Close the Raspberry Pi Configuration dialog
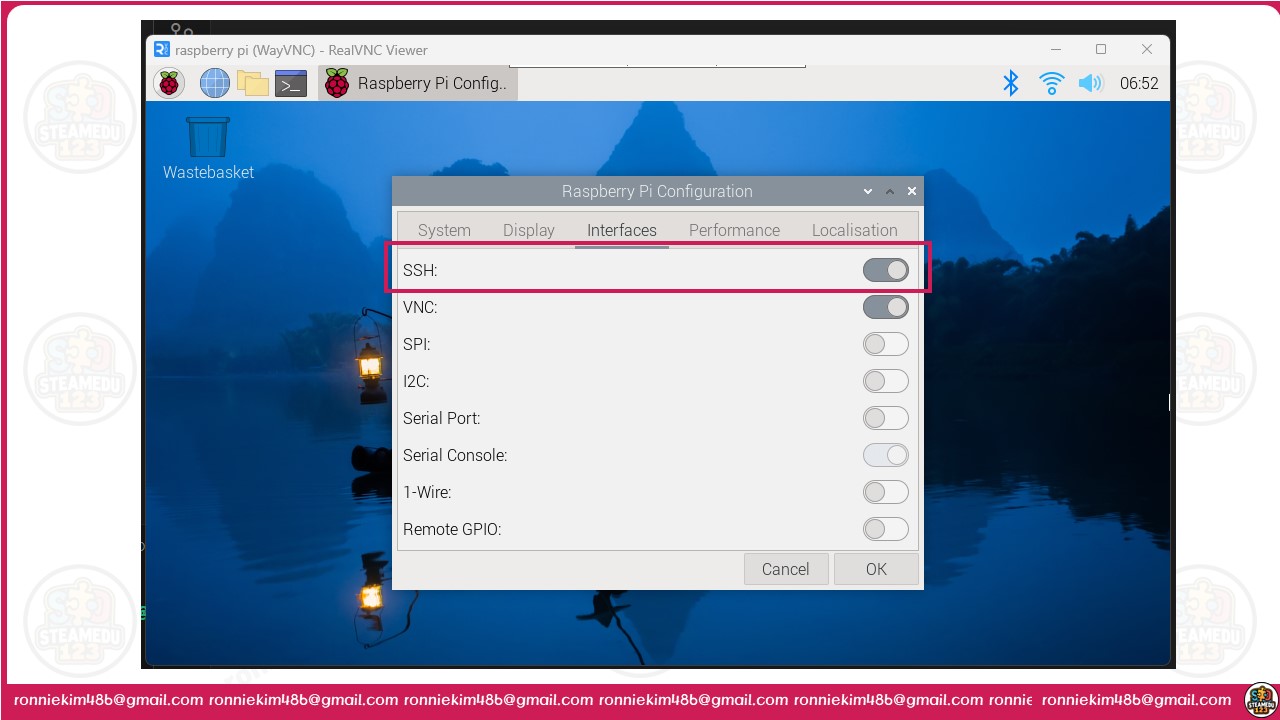This screenshot has width=1280, height=720. 911,191
